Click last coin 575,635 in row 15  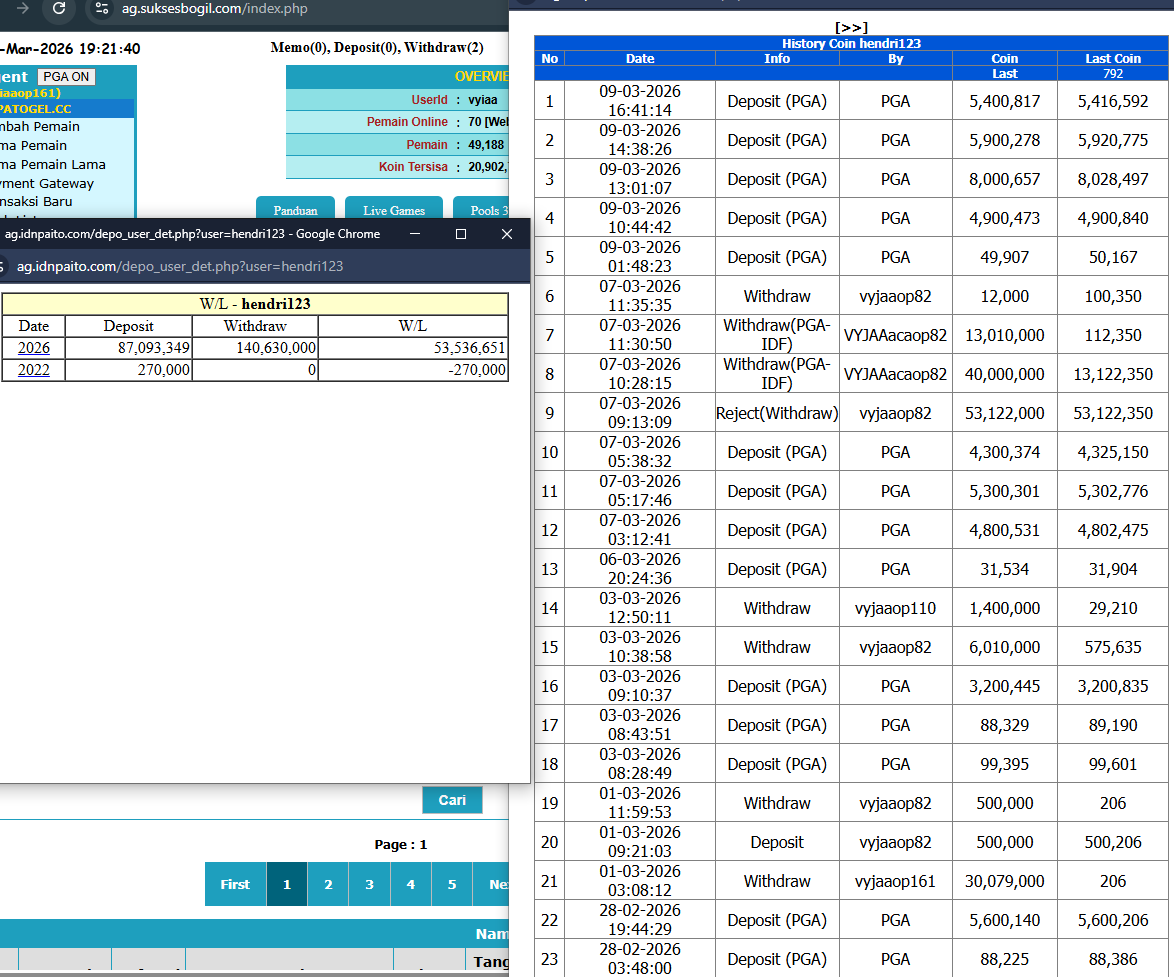coord(1113,647)
